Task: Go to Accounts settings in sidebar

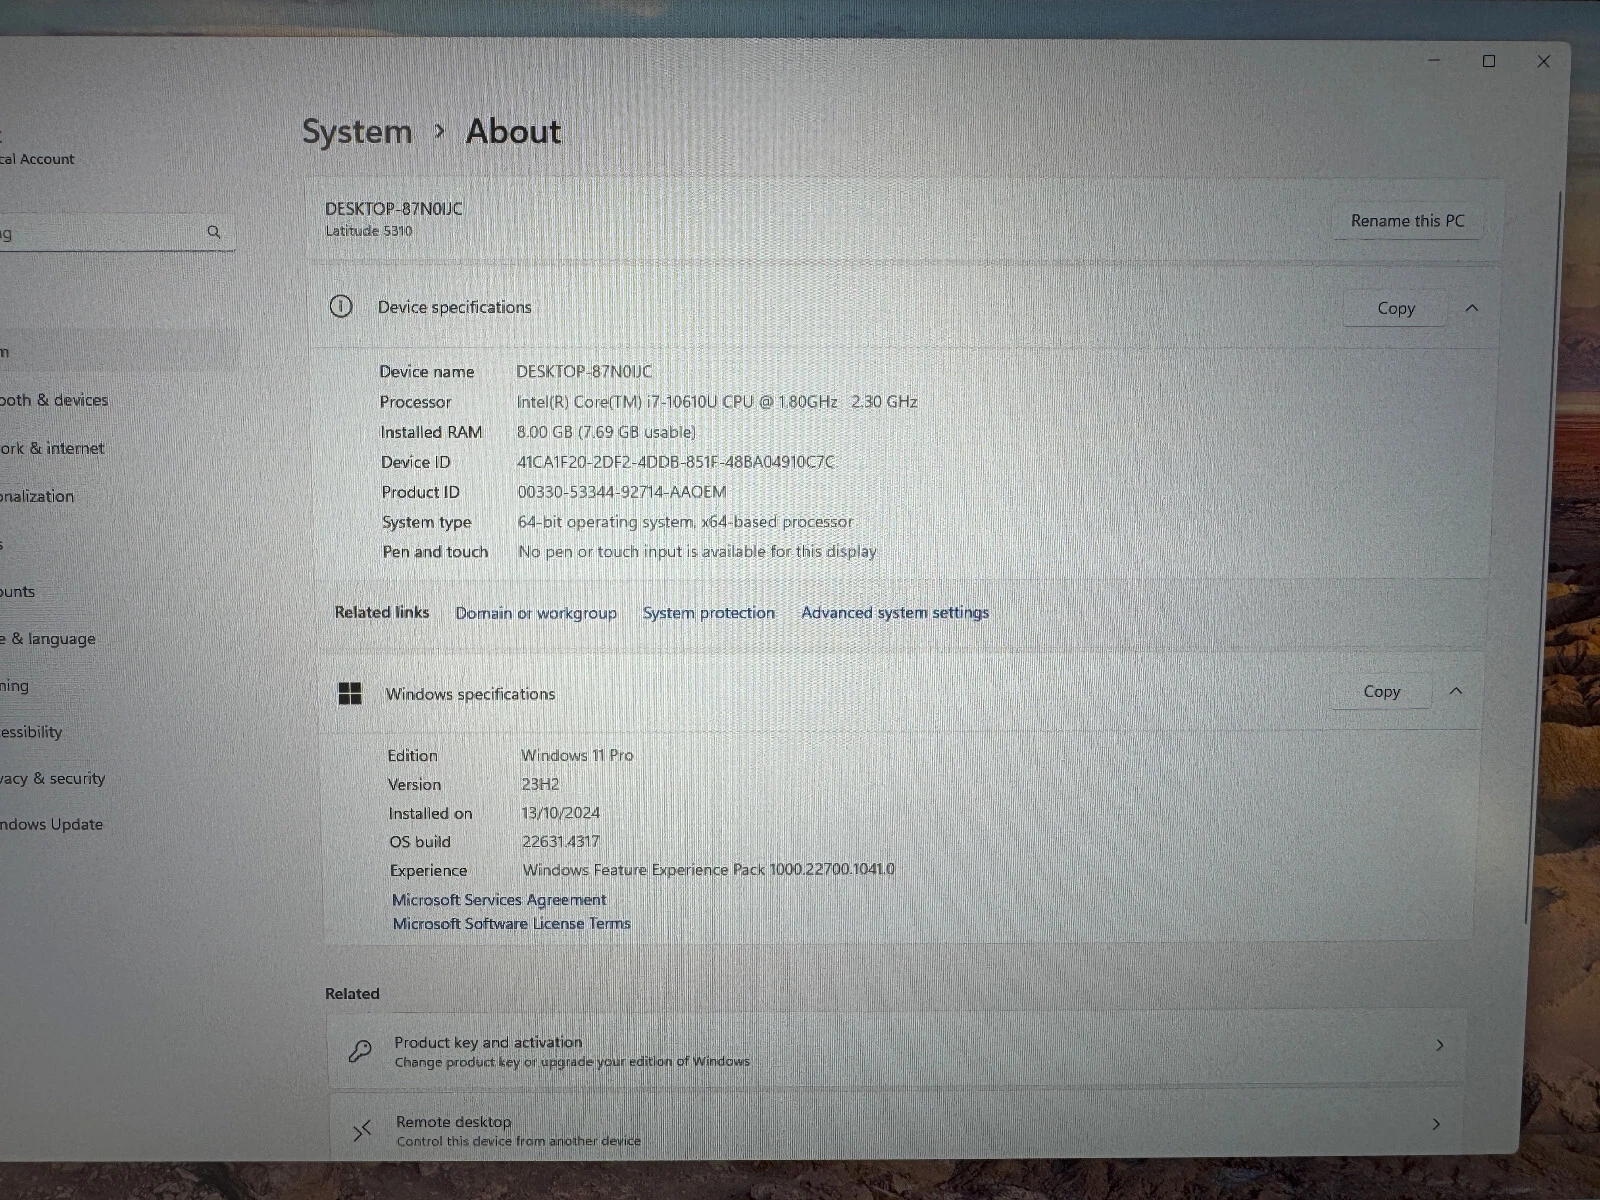Action: [18, 591]
